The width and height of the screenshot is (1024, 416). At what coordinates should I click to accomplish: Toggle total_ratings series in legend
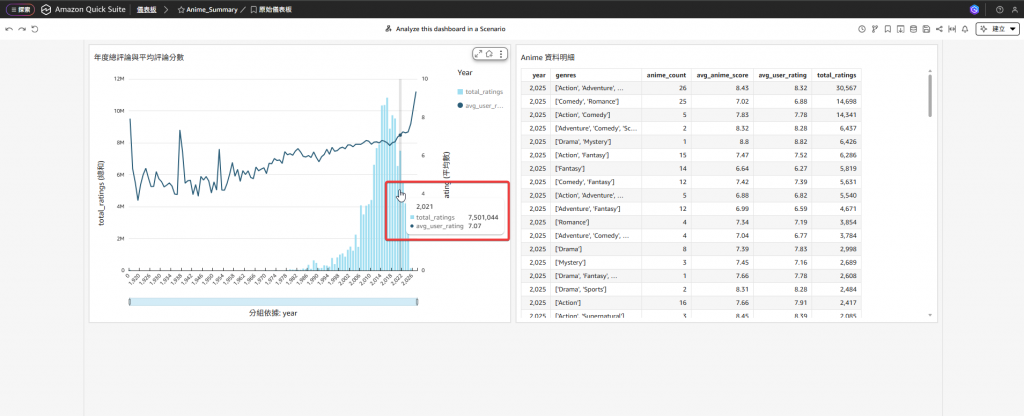(x=481, y=91)
